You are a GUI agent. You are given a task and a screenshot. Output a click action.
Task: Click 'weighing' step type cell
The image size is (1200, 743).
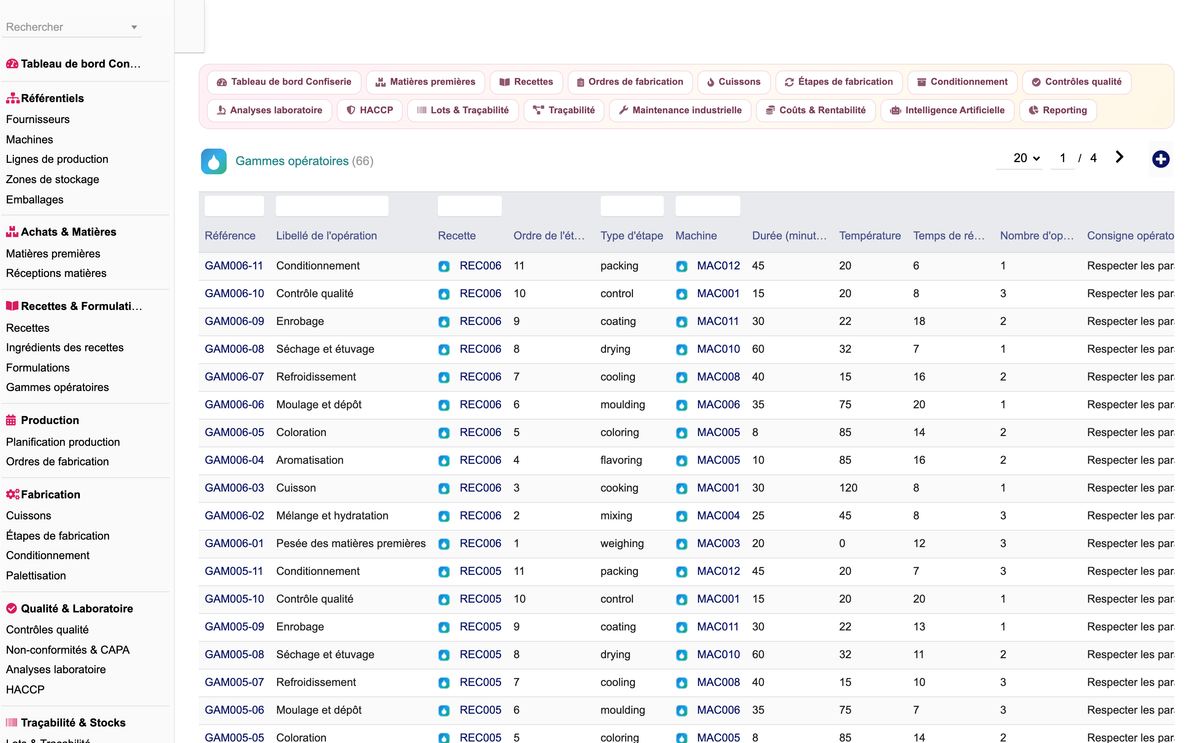tap(622, 544)
